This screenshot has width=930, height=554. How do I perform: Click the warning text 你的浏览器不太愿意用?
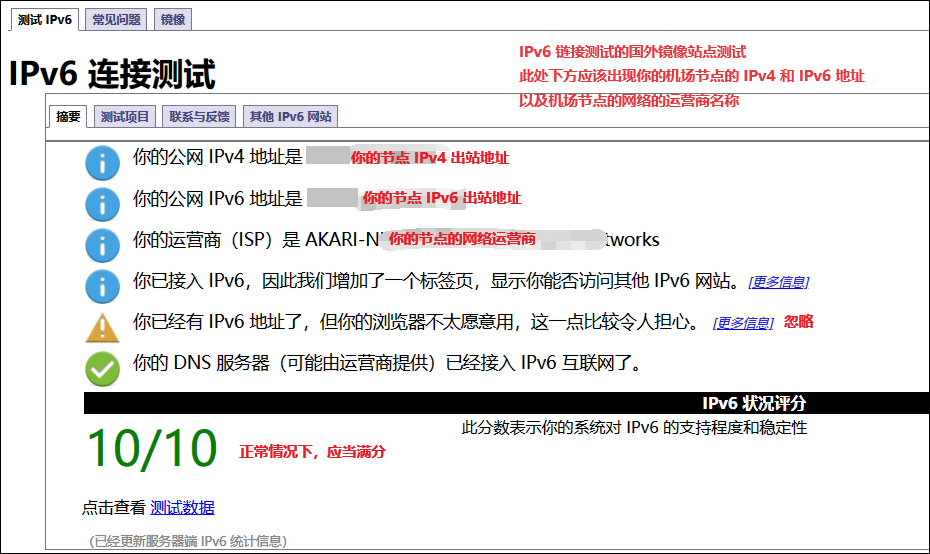(417, 322)
